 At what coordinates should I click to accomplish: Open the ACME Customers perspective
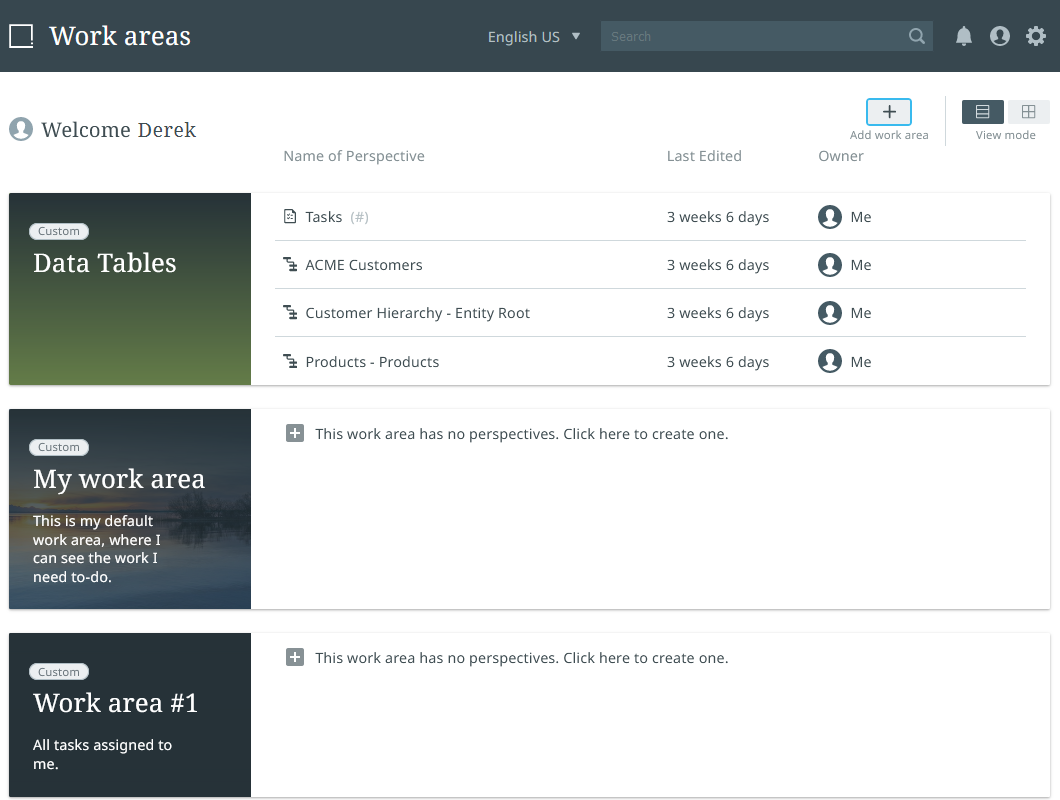click(363, 265)
